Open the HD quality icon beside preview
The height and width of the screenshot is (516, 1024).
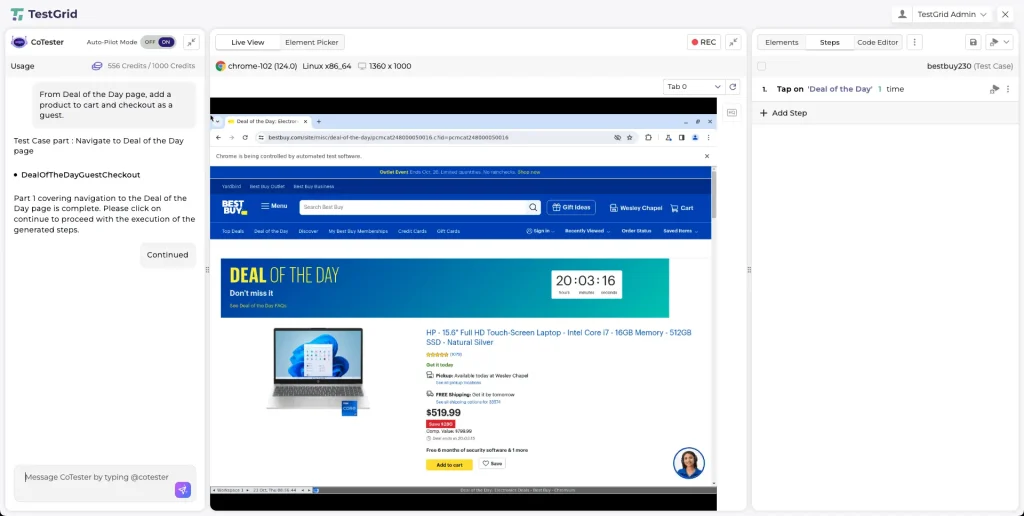[731, 112]
